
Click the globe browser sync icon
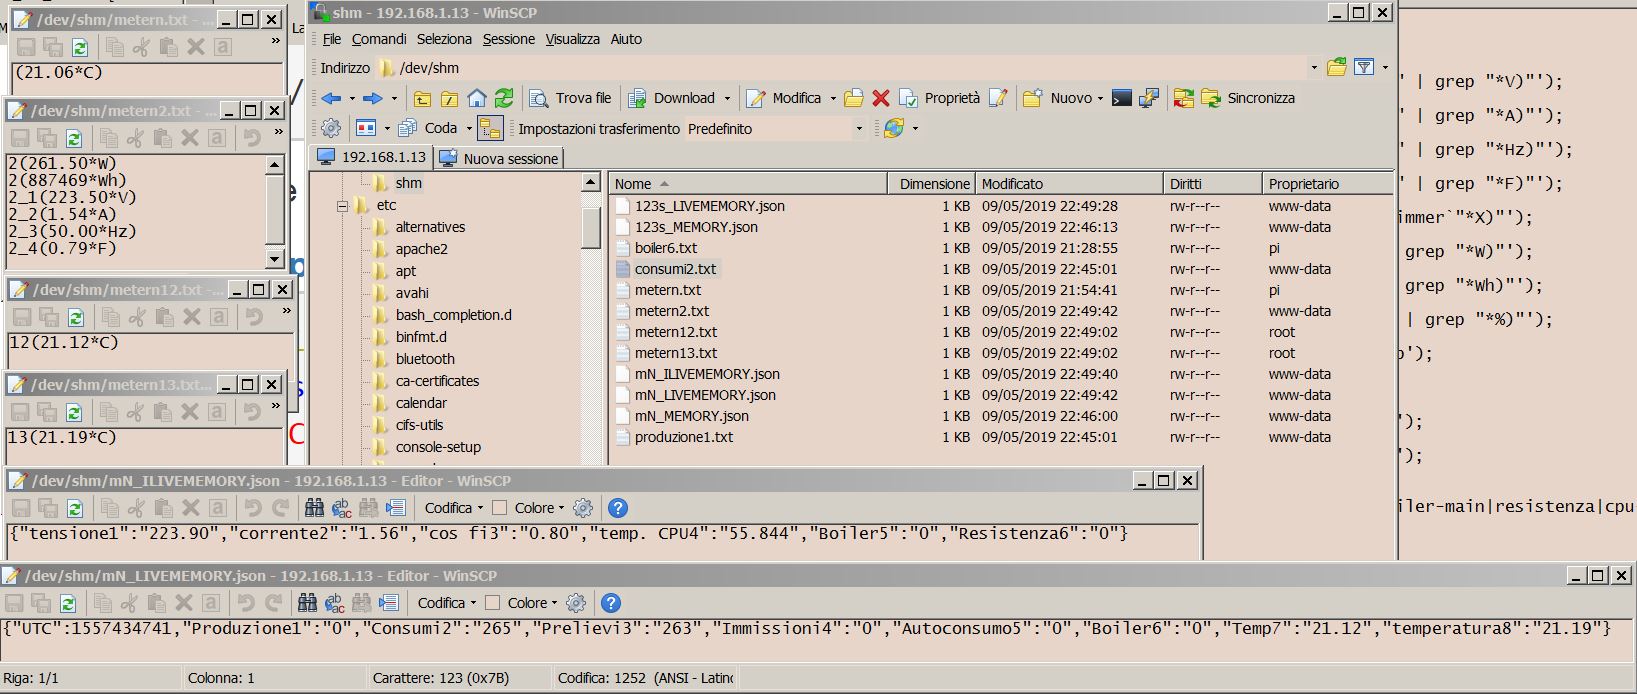click(894, 128)
